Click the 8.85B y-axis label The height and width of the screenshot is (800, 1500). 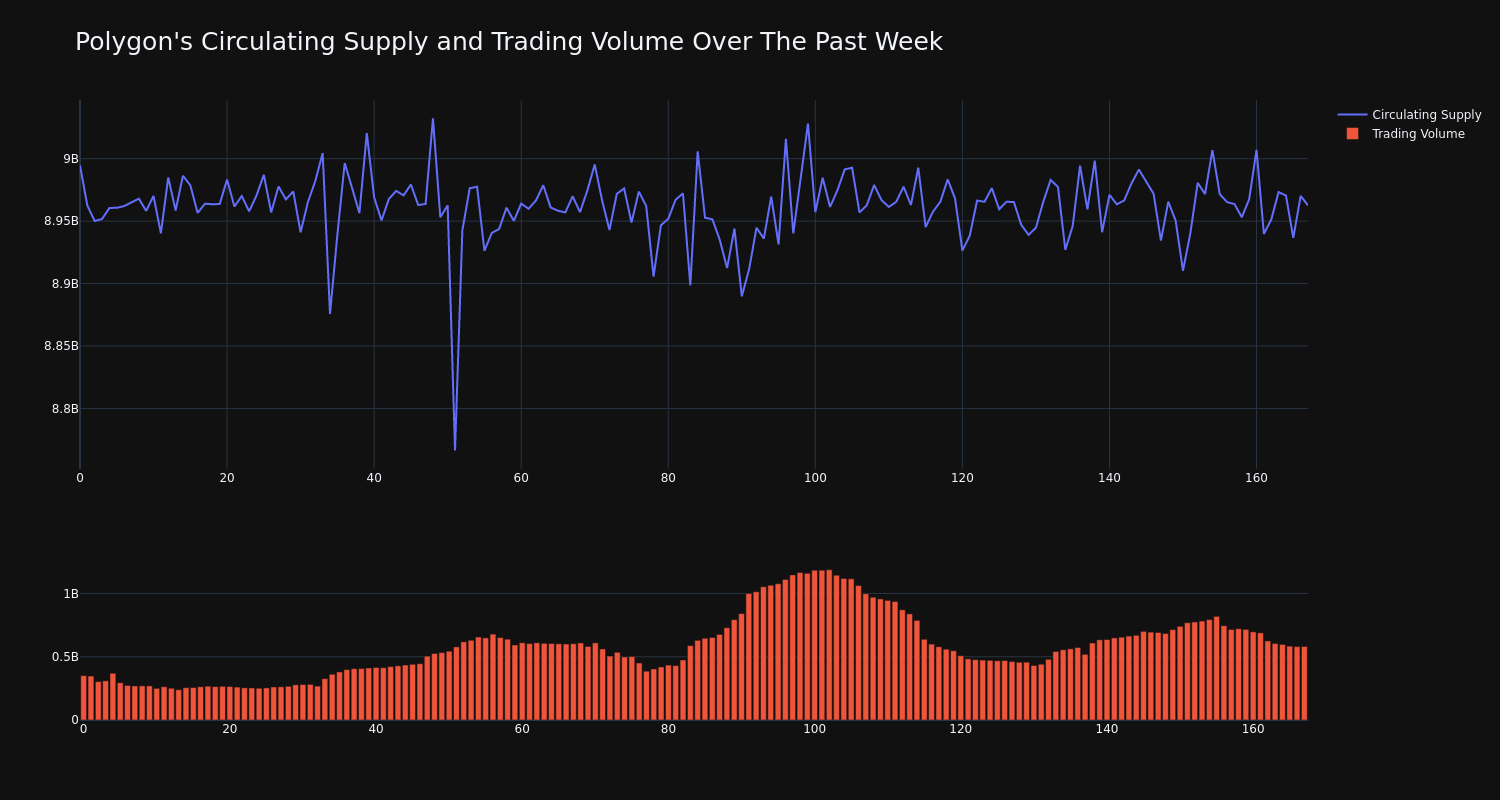(x=61, y=346)
